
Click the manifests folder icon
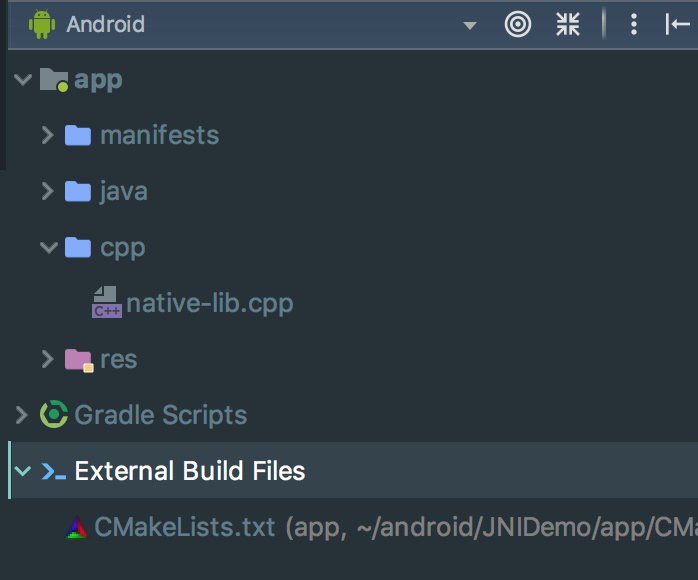point(78,135)
